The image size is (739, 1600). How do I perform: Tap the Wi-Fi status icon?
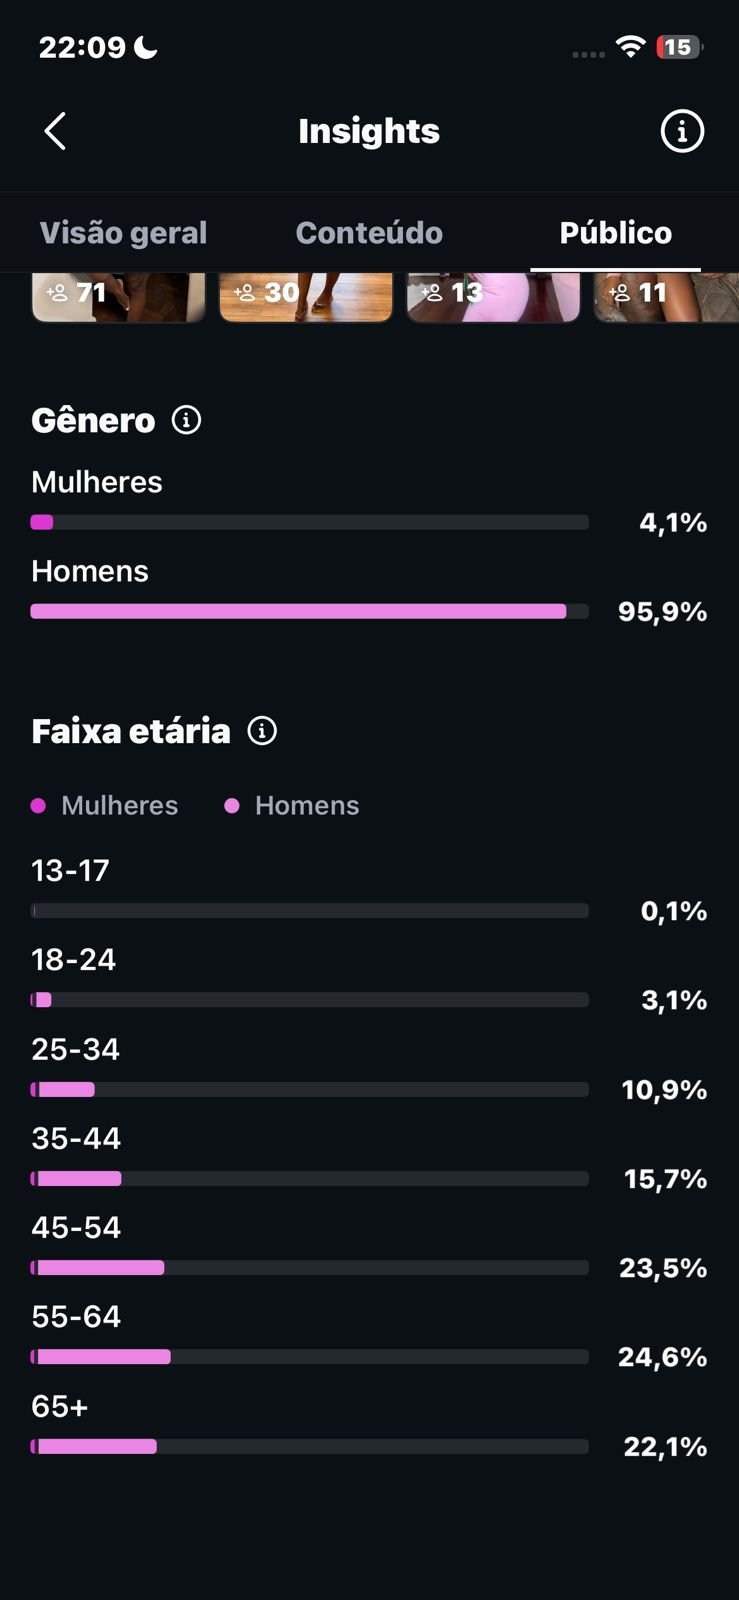click(630, 46)
